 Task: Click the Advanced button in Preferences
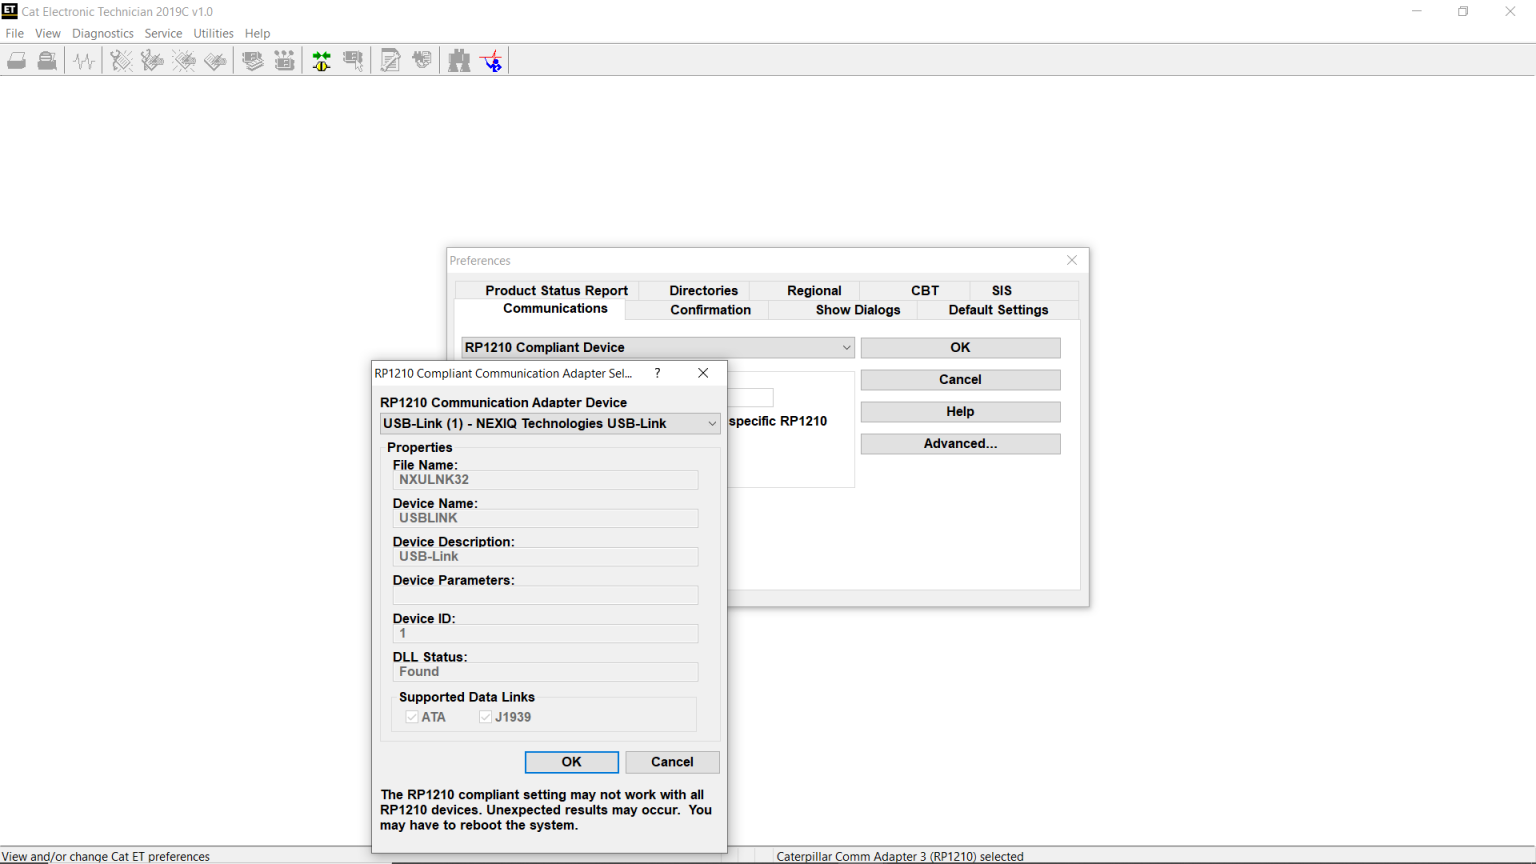[959, 443]
